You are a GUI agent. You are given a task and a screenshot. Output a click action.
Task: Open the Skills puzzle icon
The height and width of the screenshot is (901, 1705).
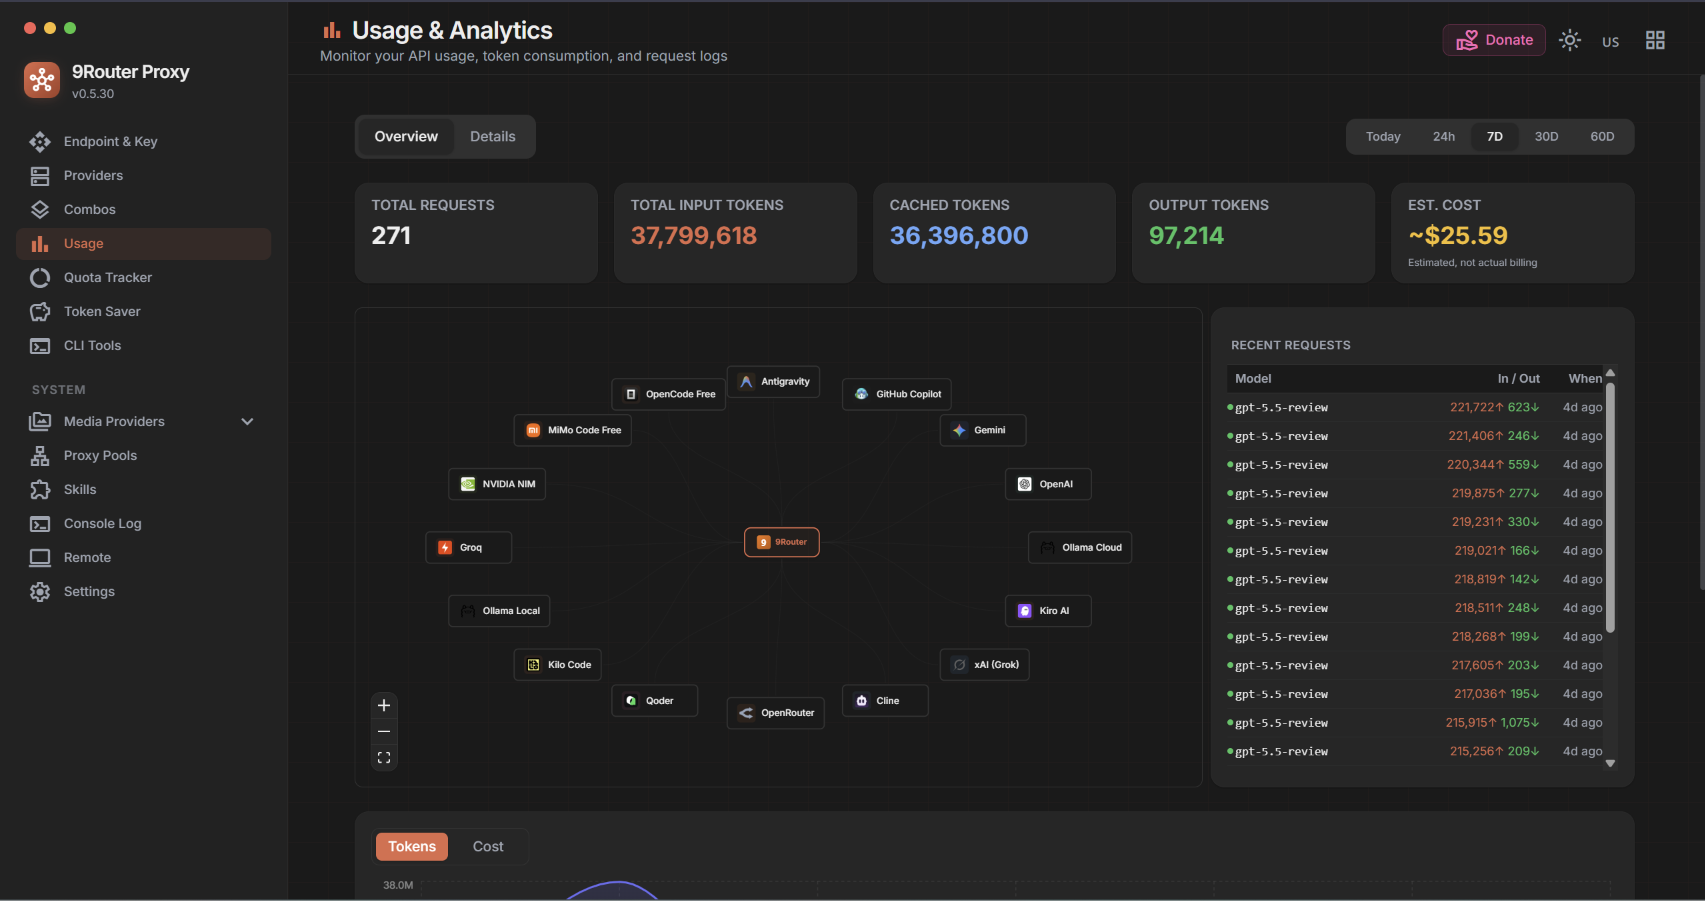click(40, 490)
